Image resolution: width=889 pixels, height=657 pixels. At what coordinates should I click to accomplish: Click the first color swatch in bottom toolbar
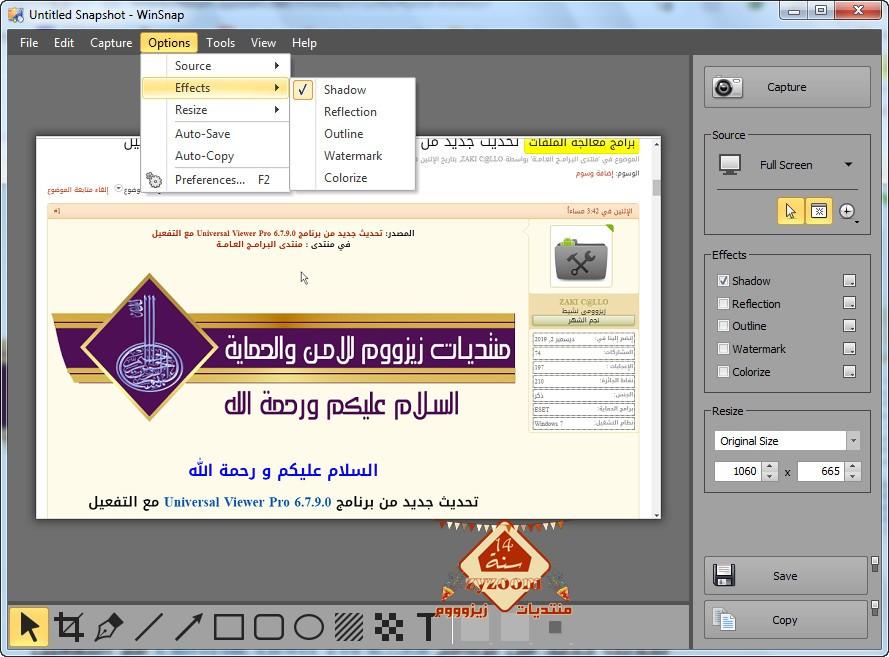pyautogui.click(x=475, y=627)
